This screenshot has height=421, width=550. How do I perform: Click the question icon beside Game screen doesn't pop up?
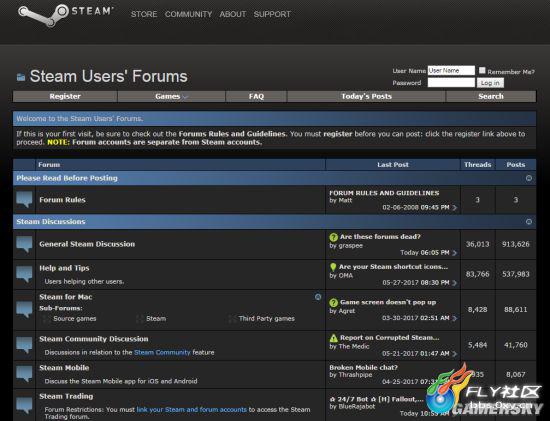334,303
